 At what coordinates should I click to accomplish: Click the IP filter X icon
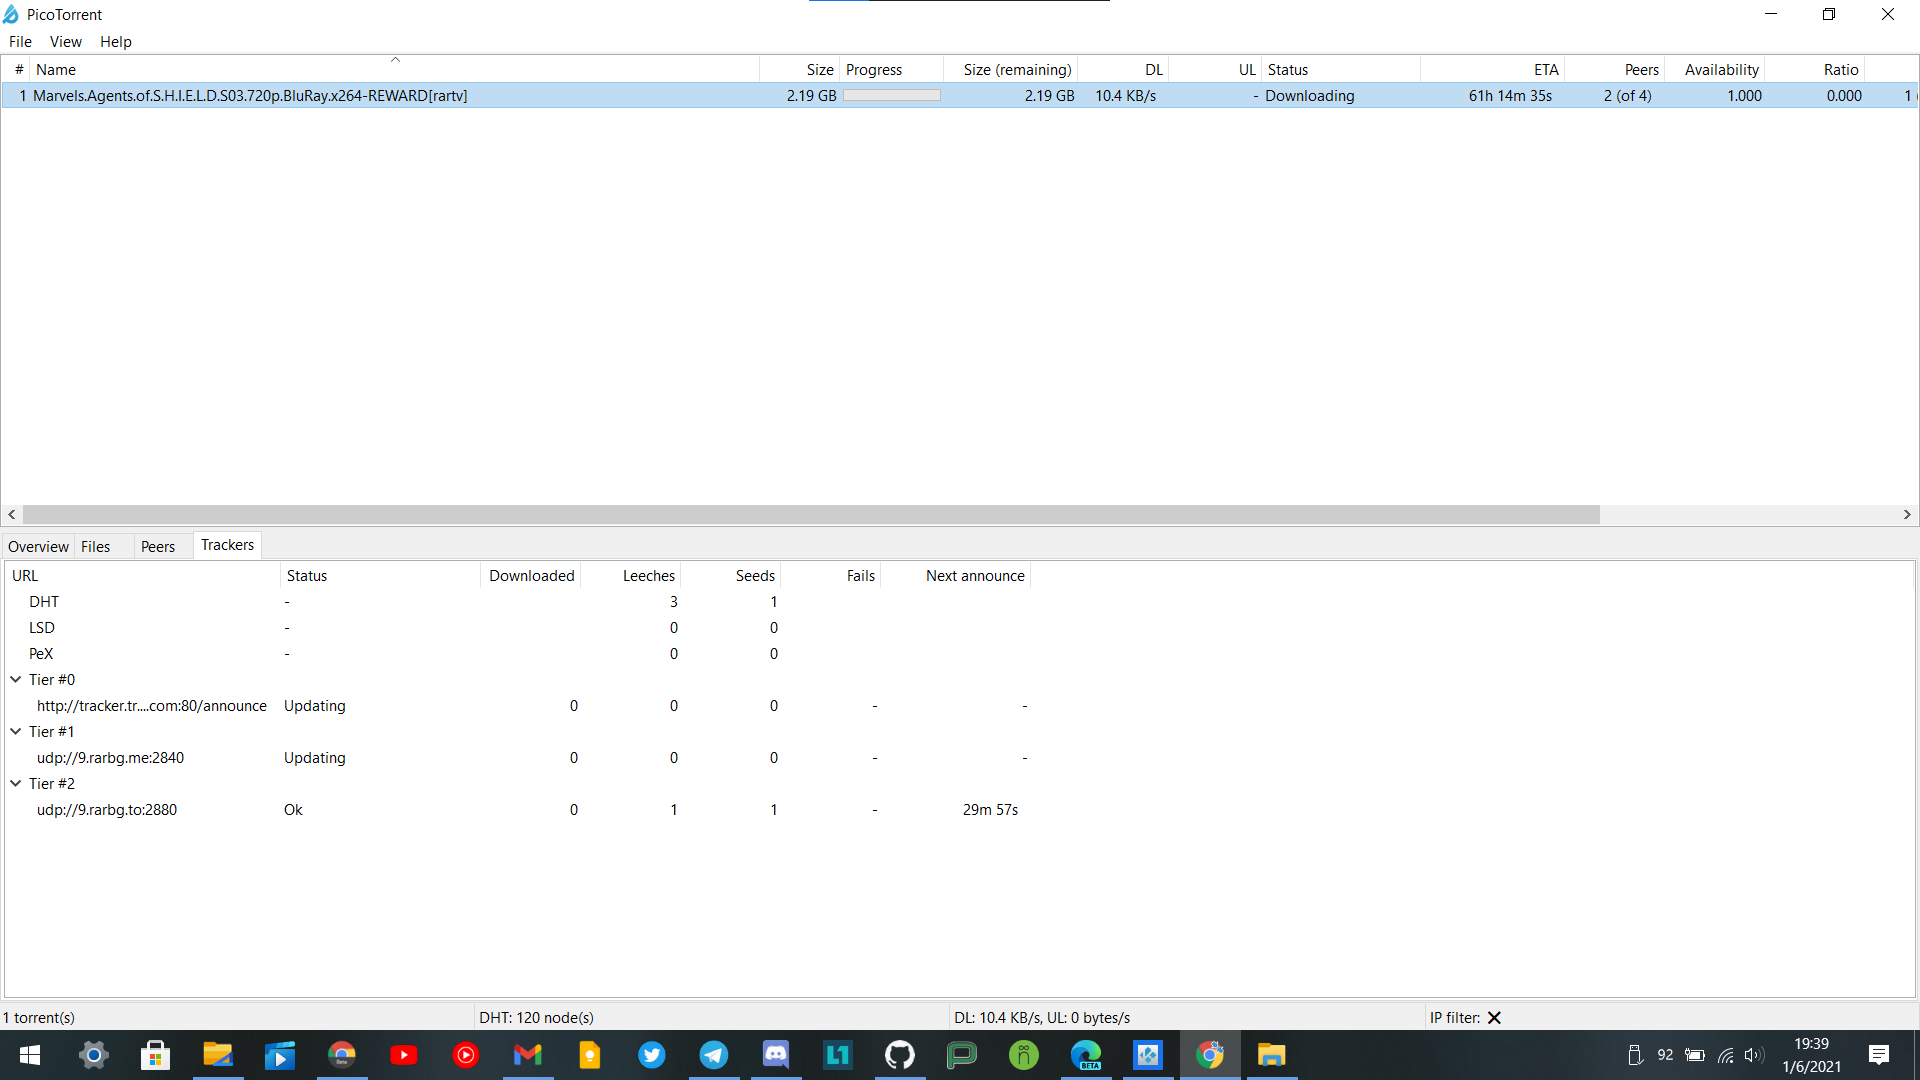(x=1494, y=1018)
